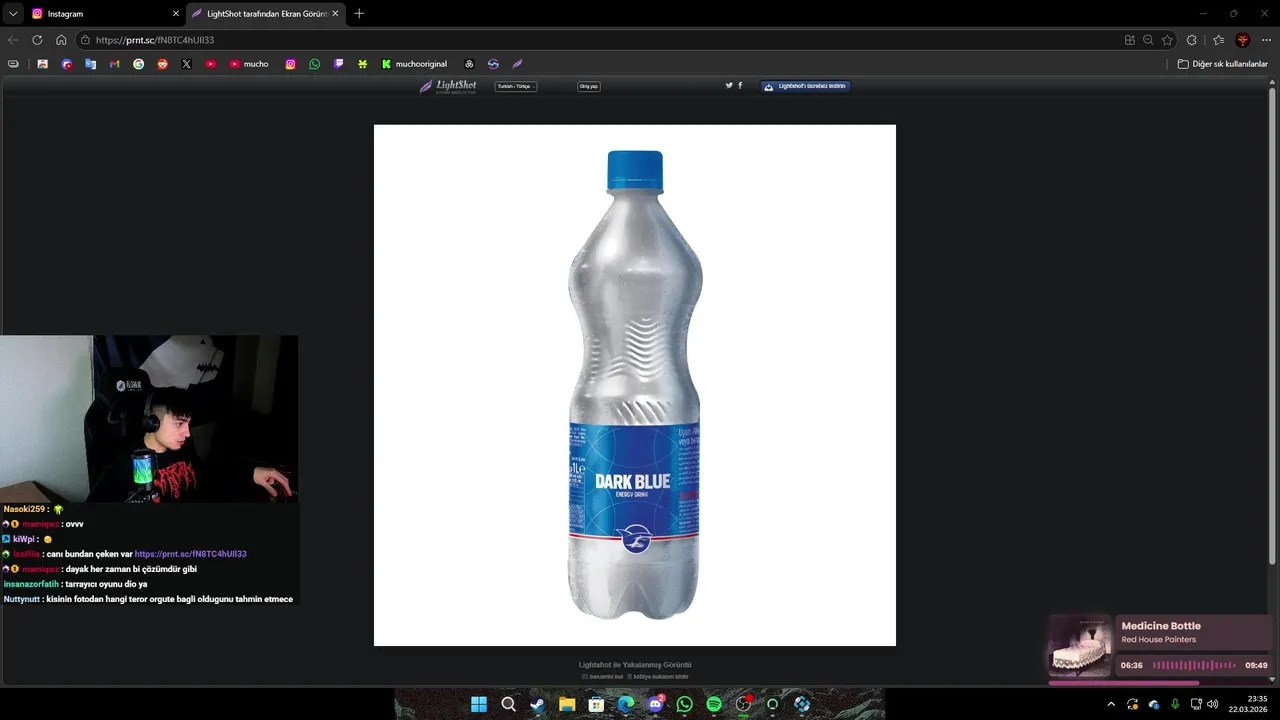This screenshot has height=720, width=1280.
Task: Open the ChatGPT bookmark icon
Action: tap(469, 64)
